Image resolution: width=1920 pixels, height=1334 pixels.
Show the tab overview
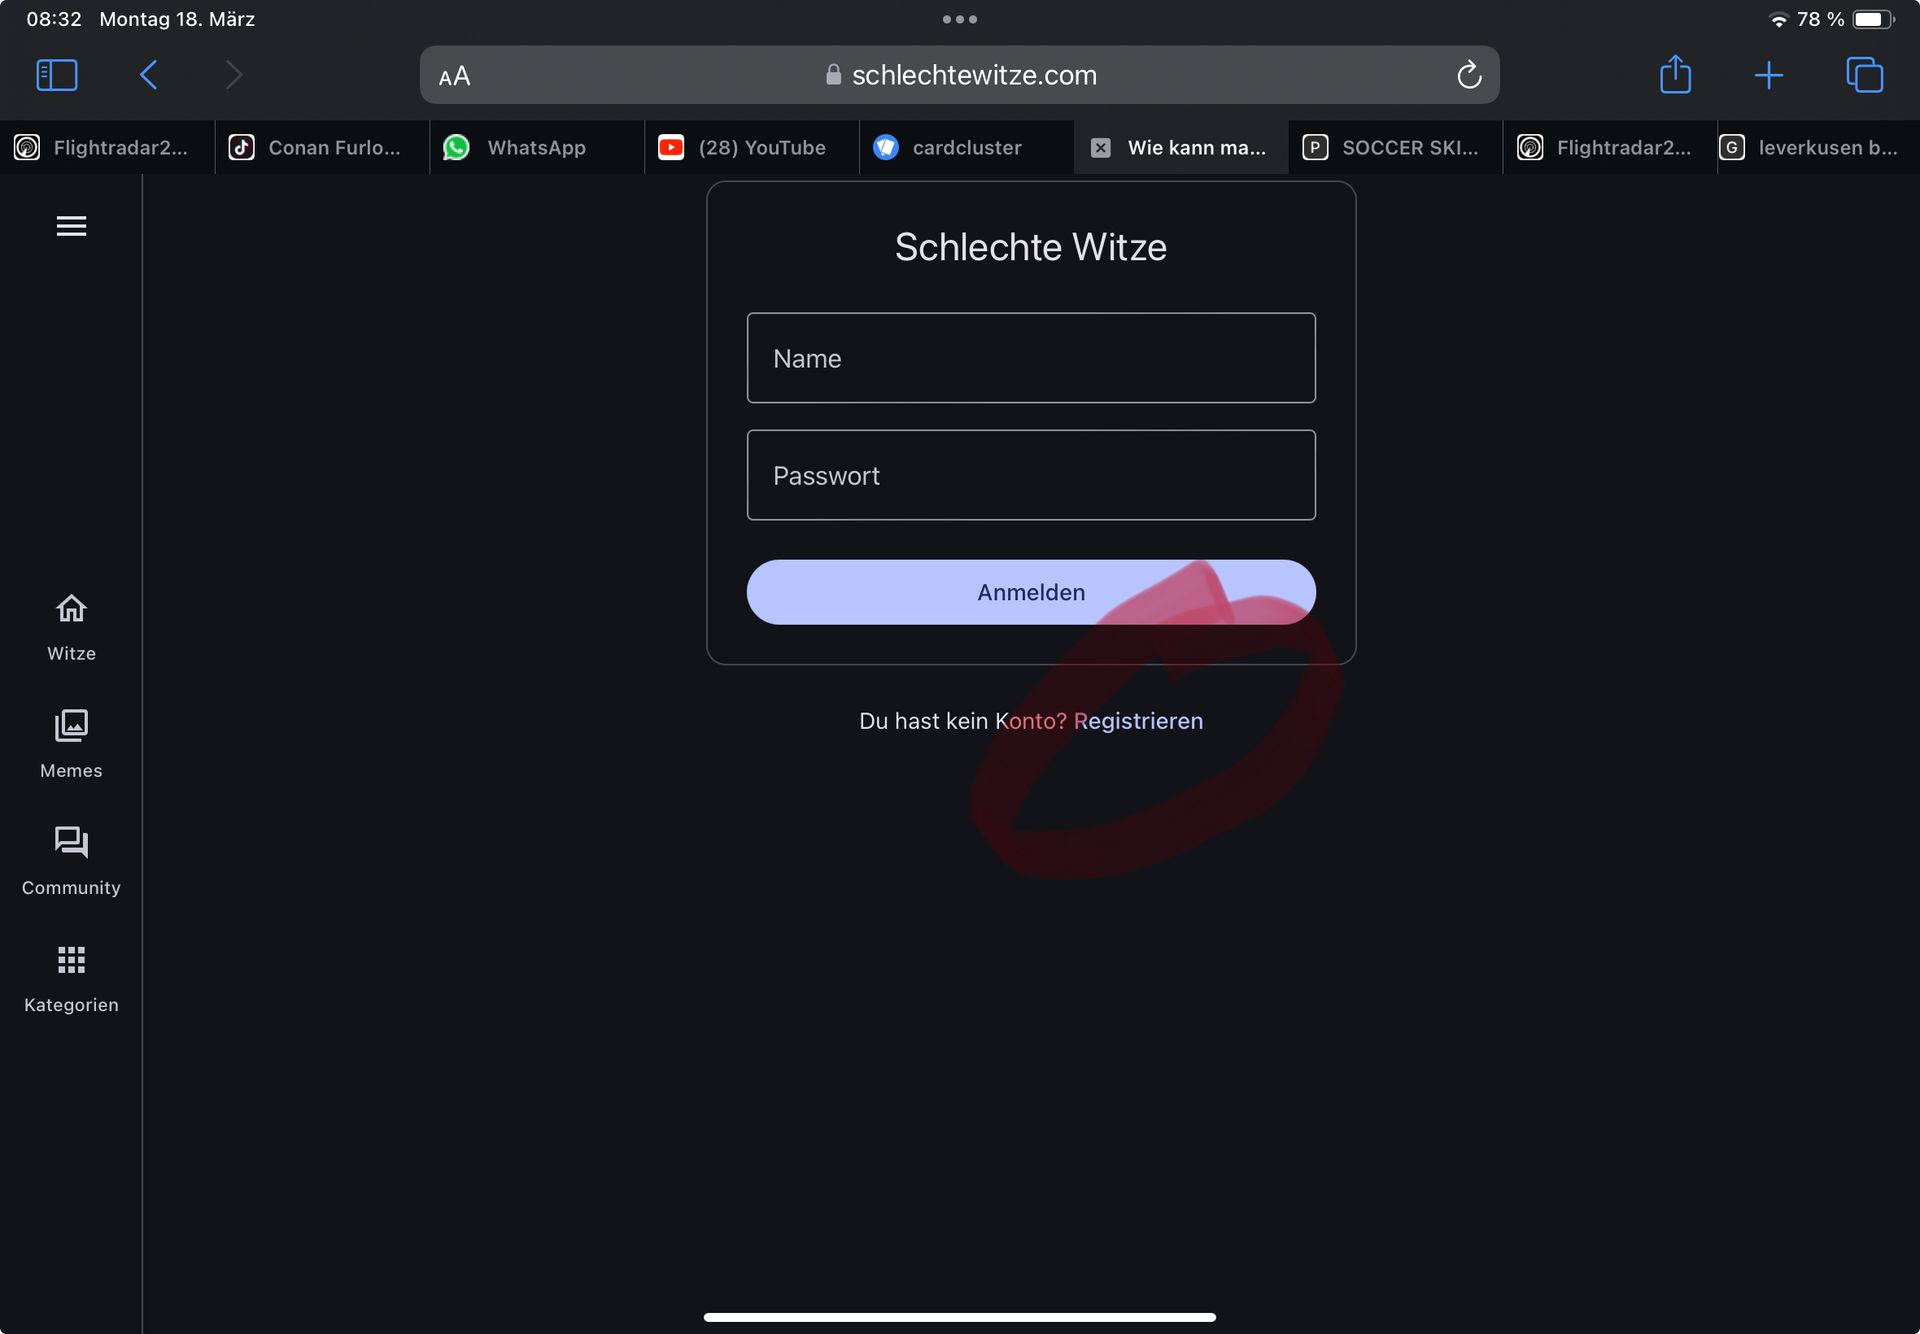[x=1864, y=75]
